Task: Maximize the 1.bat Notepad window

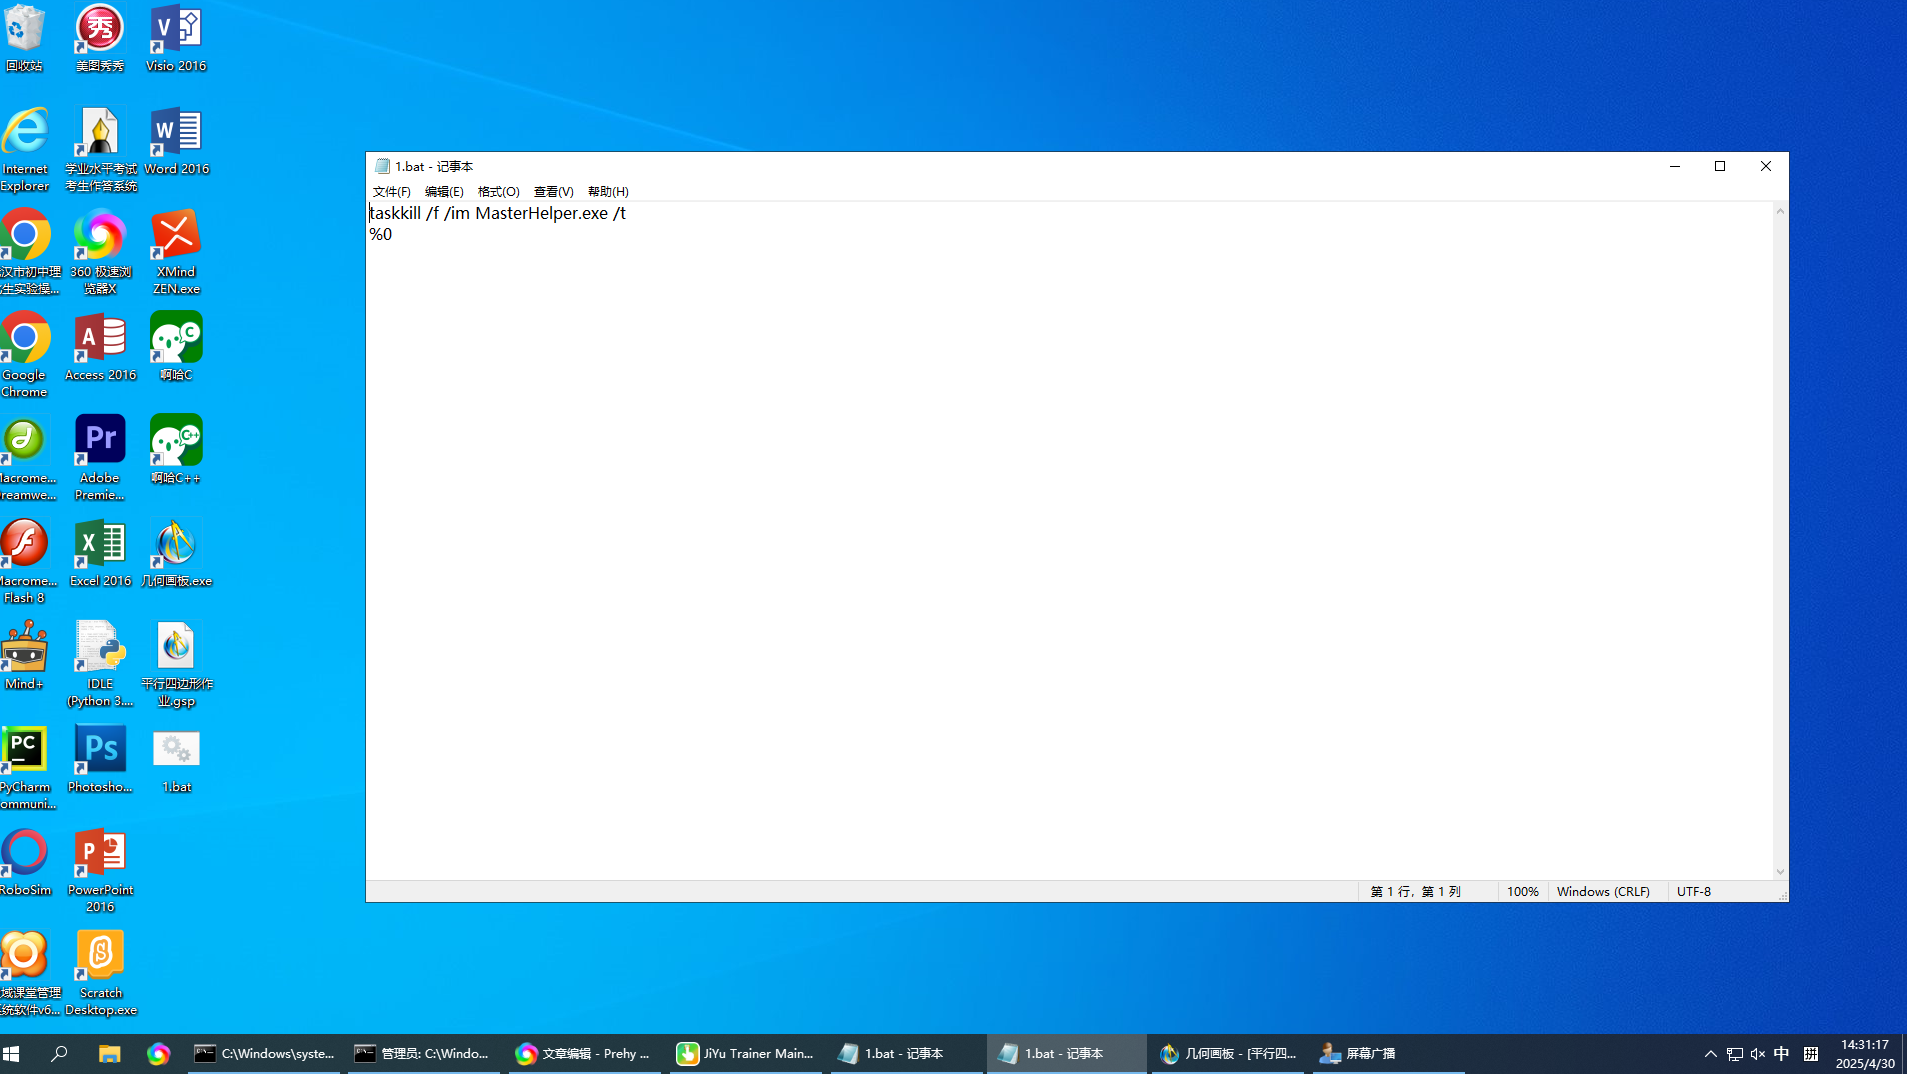Action: coord(1720,166)
